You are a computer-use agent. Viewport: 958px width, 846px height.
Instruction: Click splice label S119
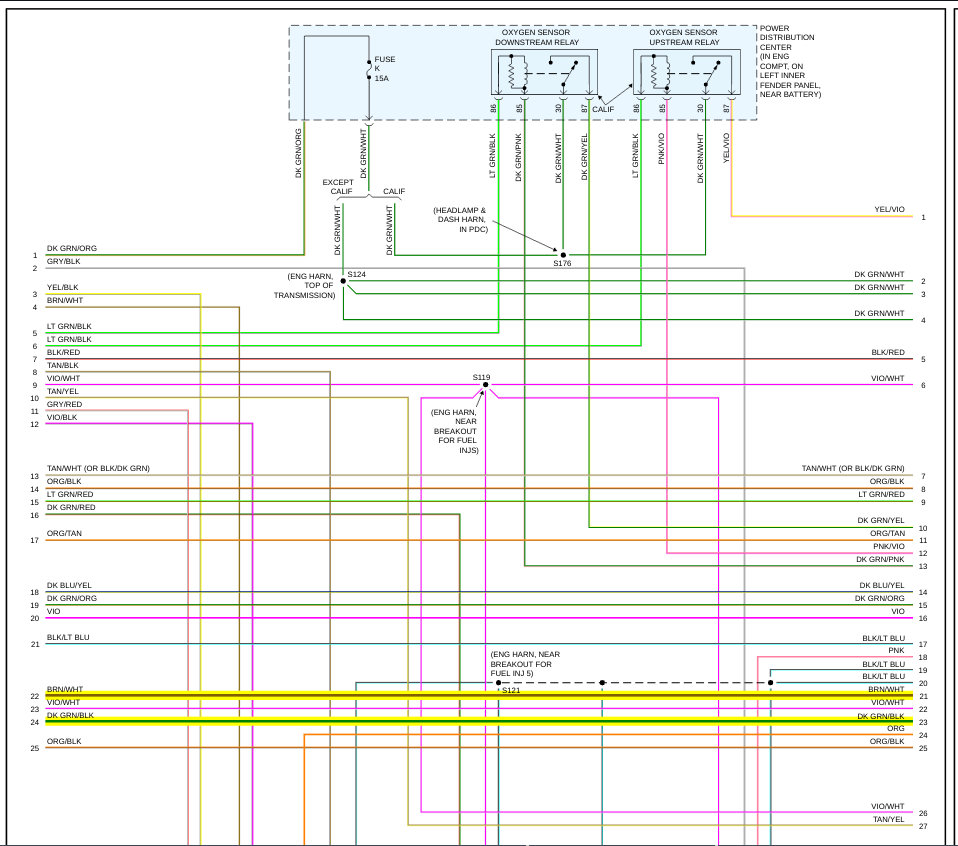pos(481,377)
